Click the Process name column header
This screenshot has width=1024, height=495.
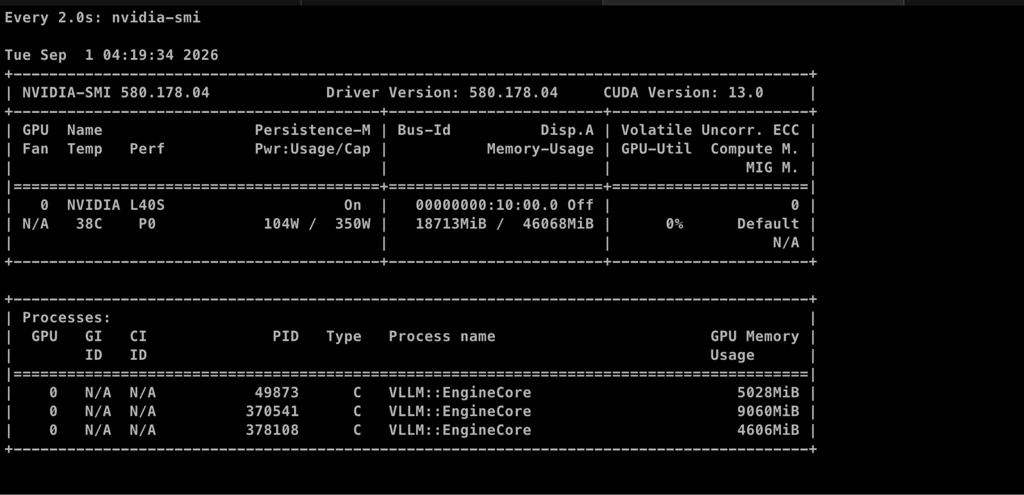tap(442, 337)
